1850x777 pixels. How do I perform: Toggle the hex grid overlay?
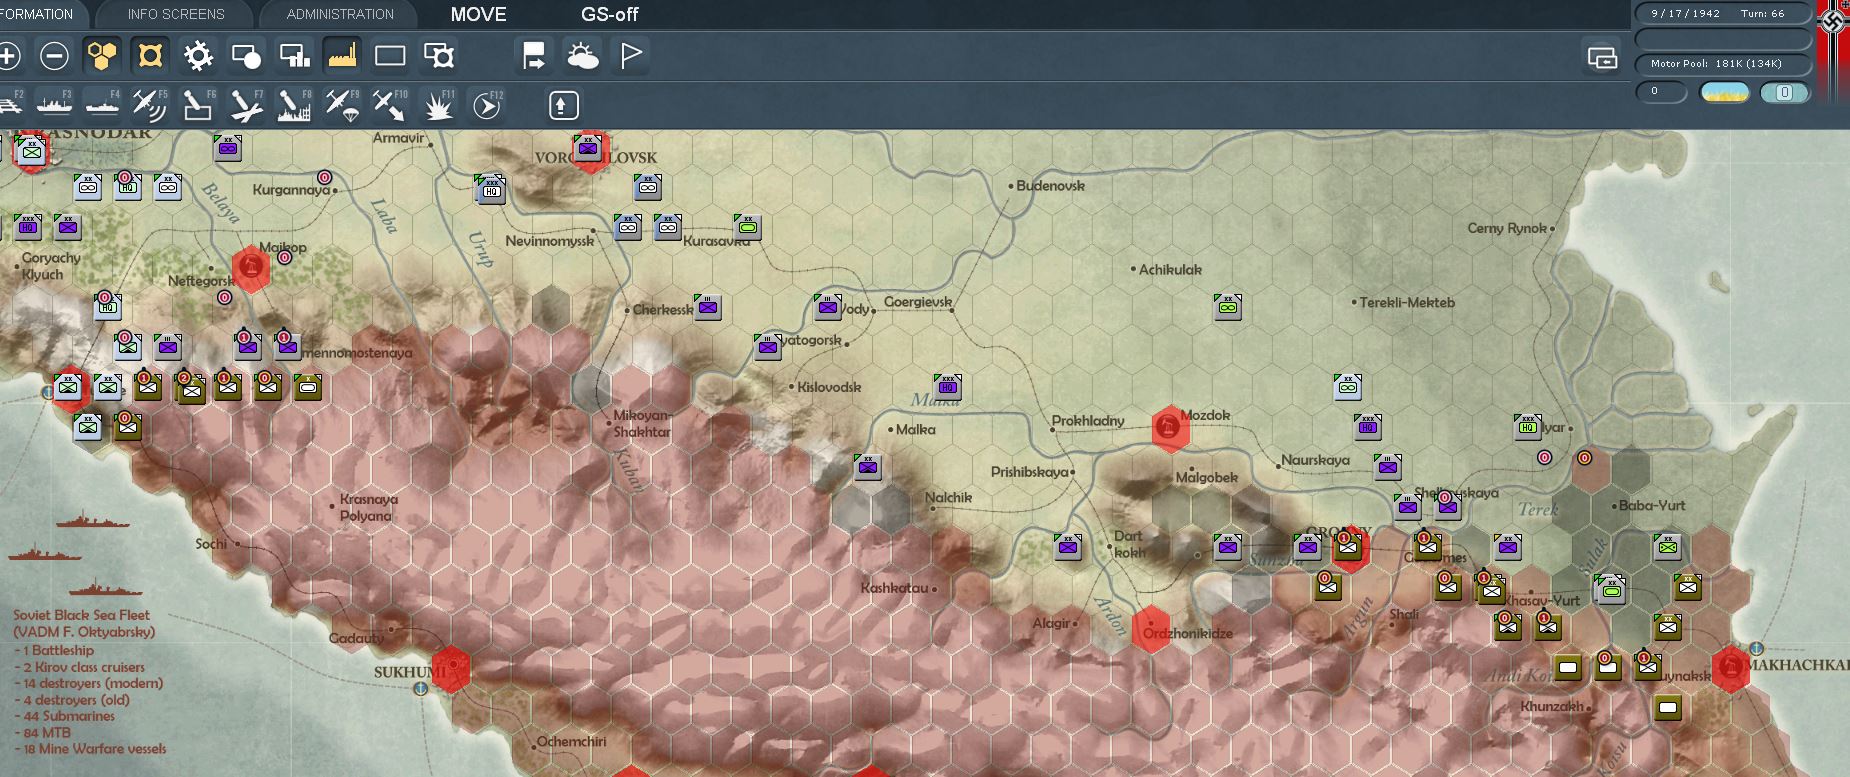102,56
